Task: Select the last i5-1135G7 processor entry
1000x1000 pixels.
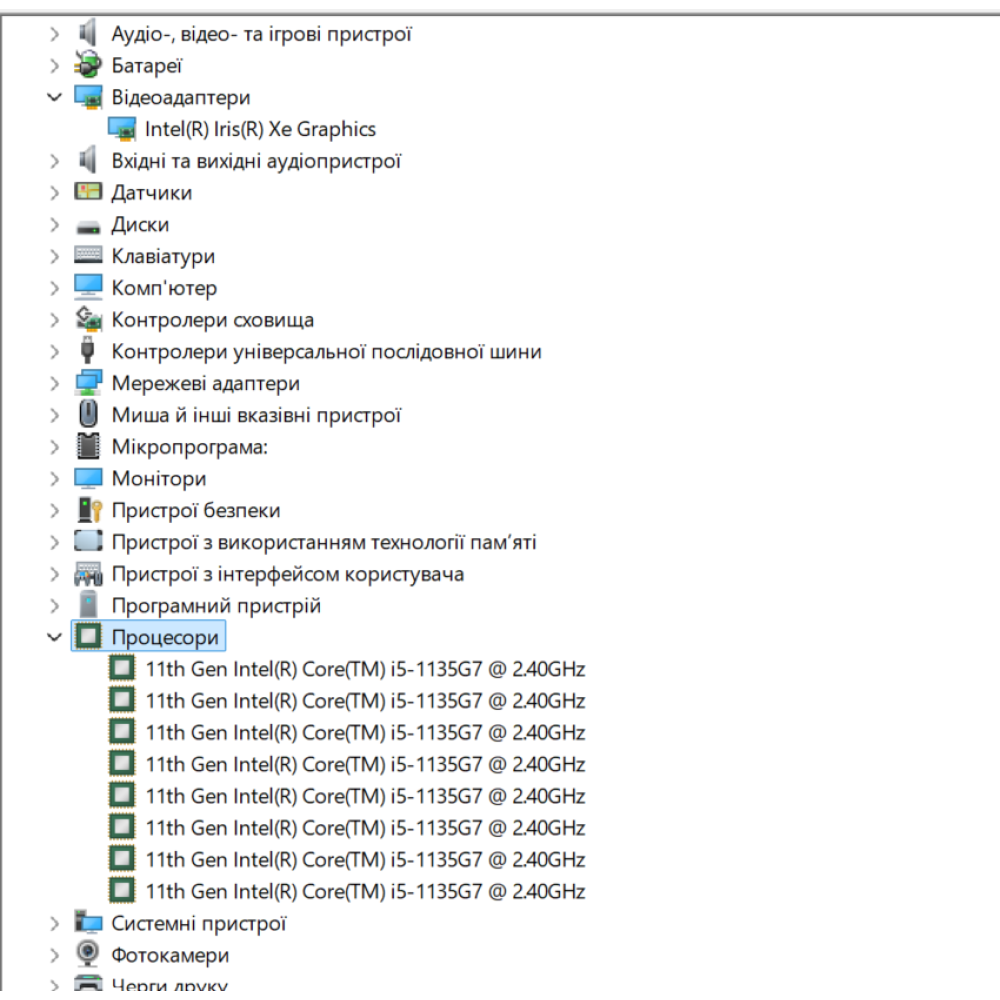Action: 365,891
